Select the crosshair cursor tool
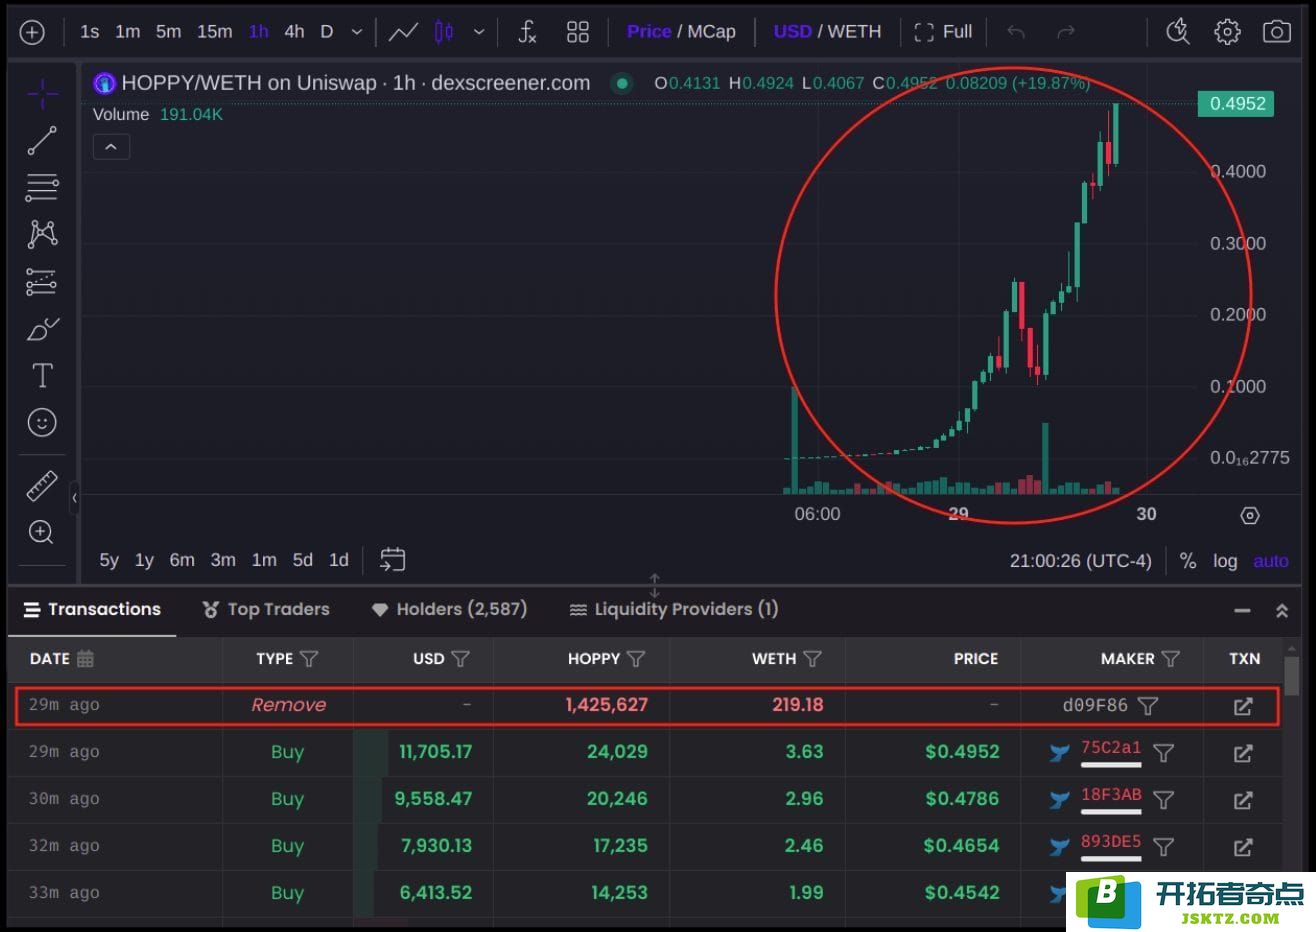Screen dimensions: 1316x932 click(42, 94)
